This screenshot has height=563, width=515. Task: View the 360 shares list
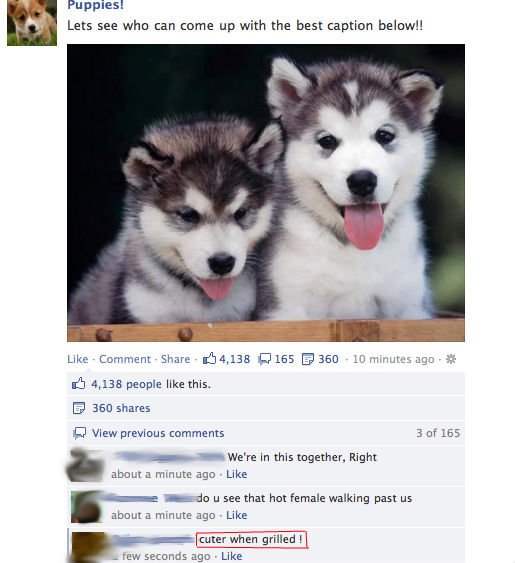coord(121,408)
